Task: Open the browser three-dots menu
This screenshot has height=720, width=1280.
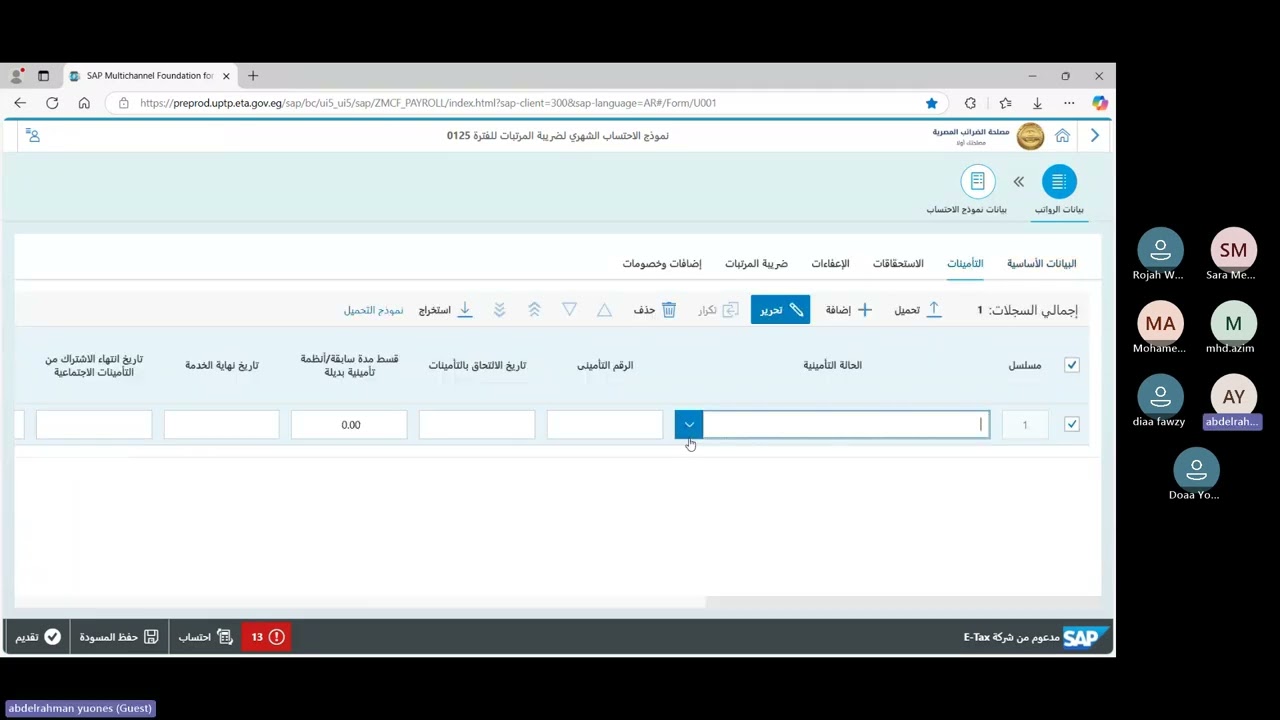Action: click(1069, 103)
